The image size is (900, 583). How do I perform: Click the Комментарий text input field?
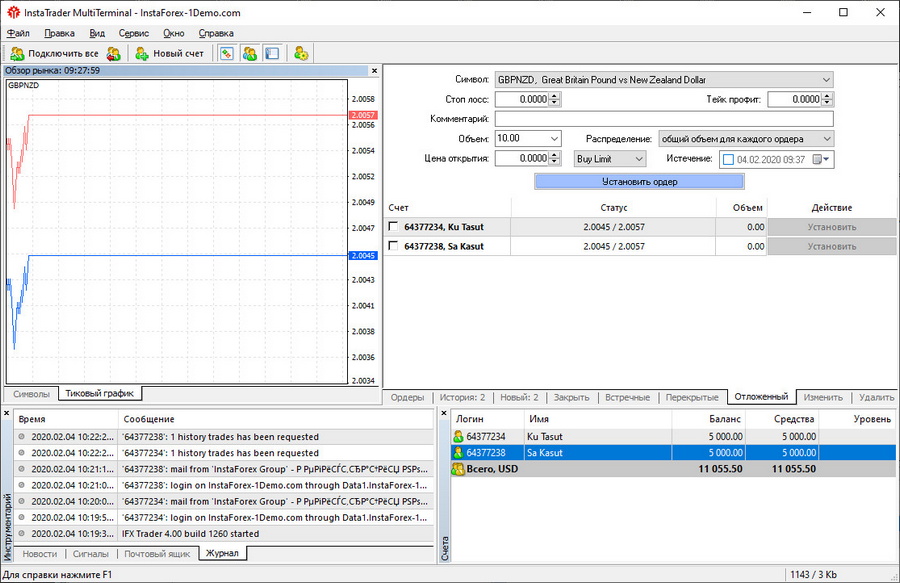click(664, 119)
